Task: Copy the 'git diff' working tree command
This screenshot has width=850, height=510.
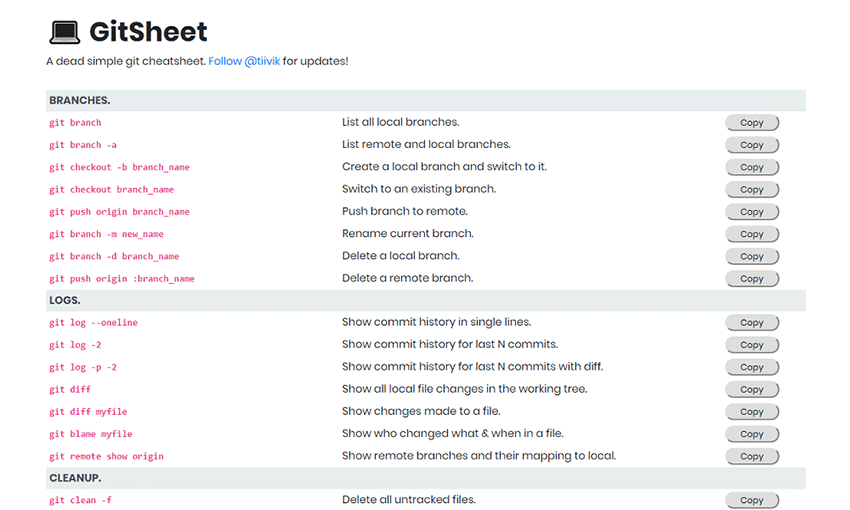Action: coord(752,390)
